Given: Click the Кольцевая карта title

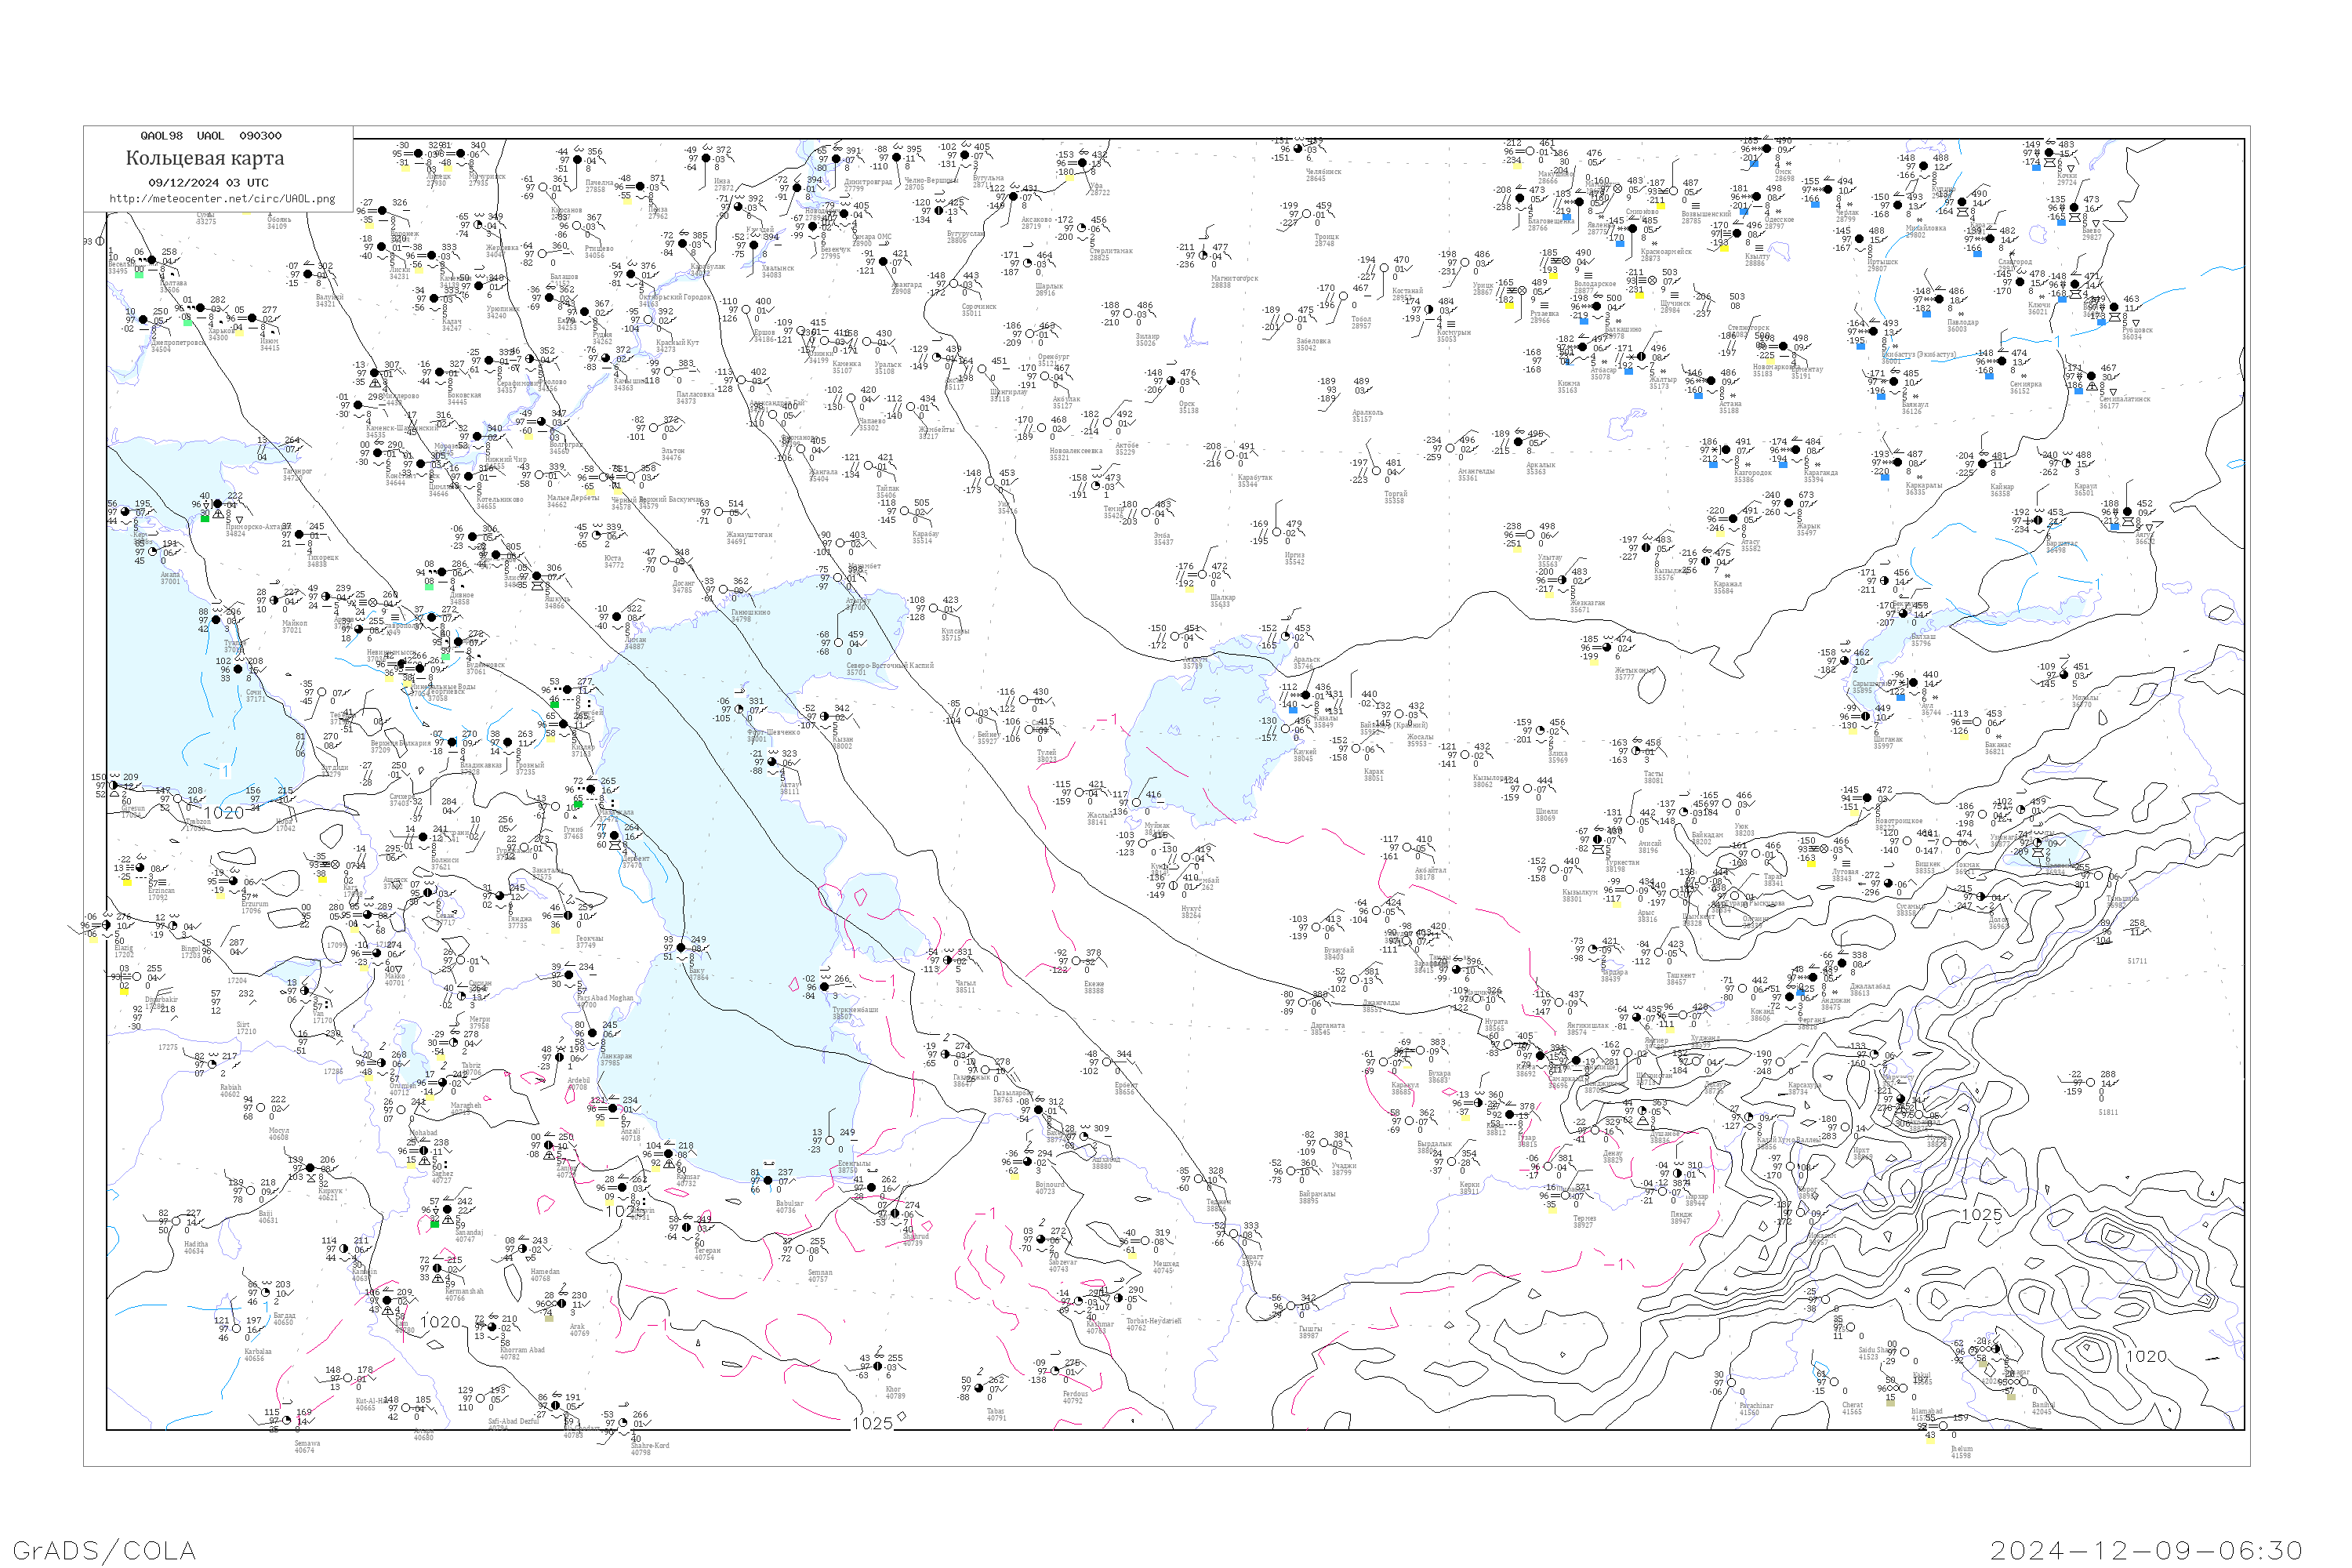Looking at the screenshot, I should click(205, 158).
